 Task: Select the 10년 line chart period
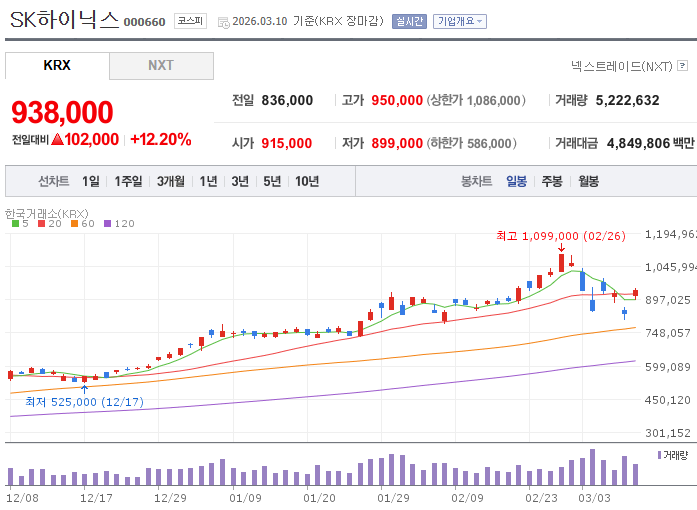tap(307, 181)
